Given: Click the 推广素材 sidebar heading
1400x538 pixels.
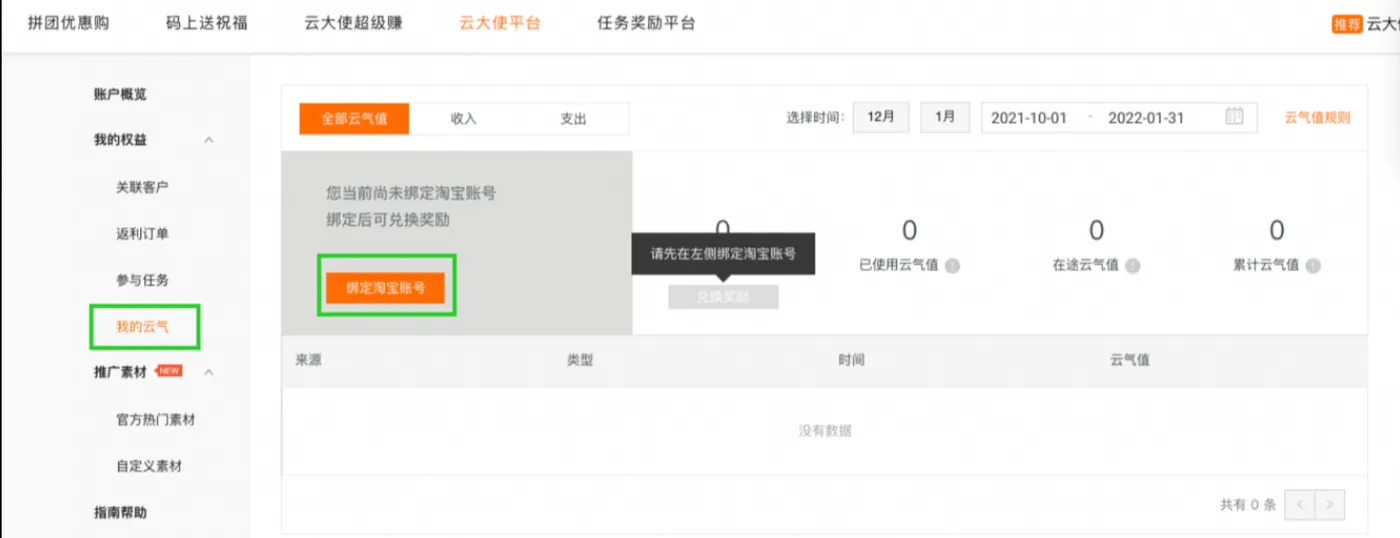Looking at the screenshot, I should (120, 372).
